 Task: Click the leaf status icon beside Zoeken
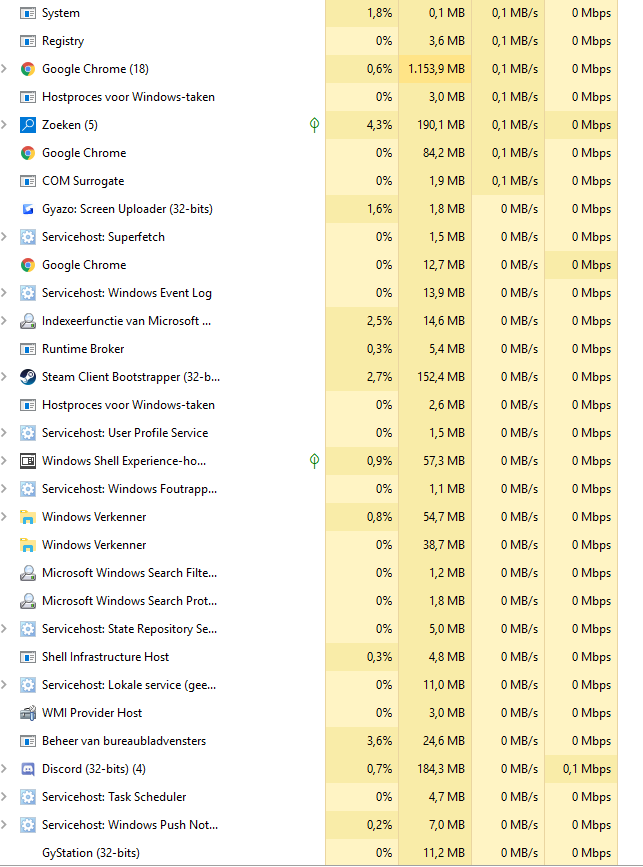(x=315, y=125)
